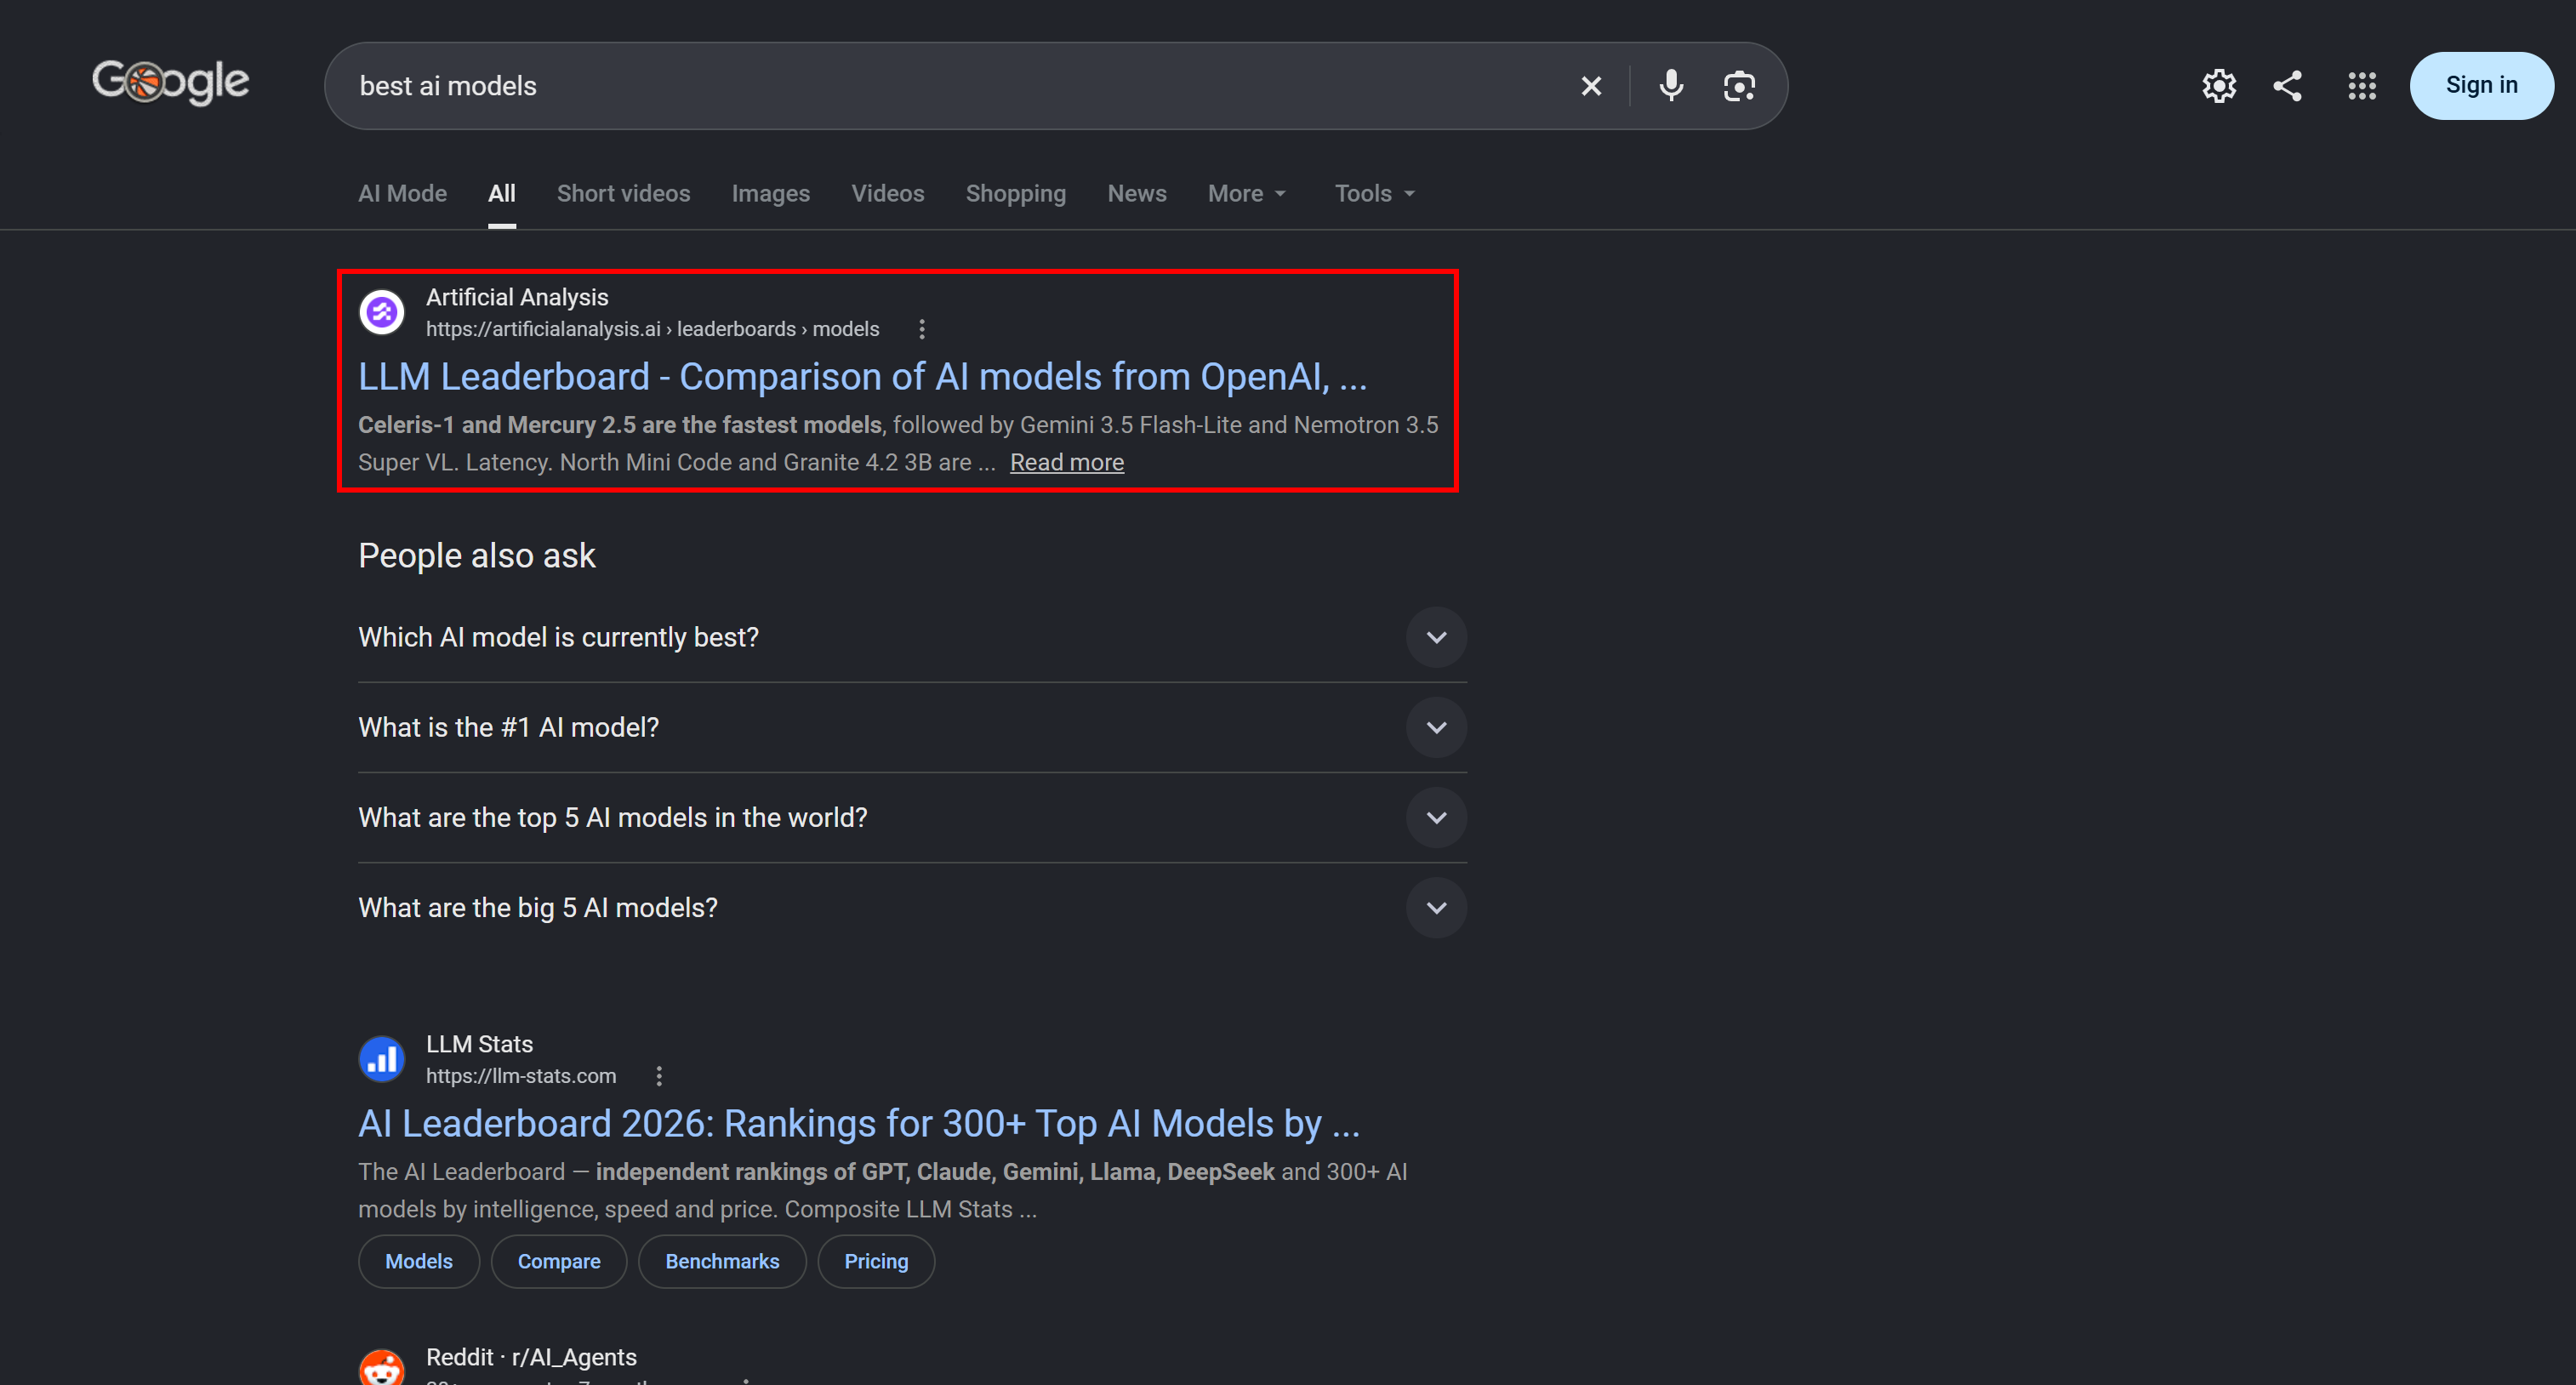Click the Models sitelink chip
The height and width of the screenshot is (1385, 2576).
[x=418, y=1262]
